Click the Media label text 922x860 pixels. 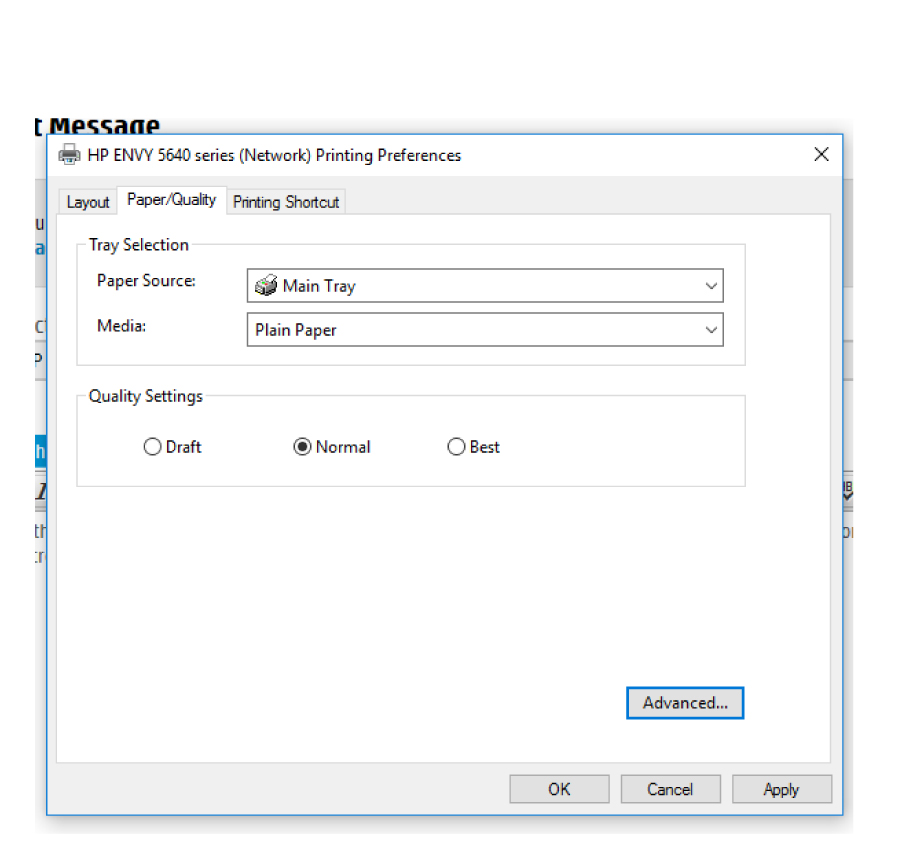click(x=121, y=326)
